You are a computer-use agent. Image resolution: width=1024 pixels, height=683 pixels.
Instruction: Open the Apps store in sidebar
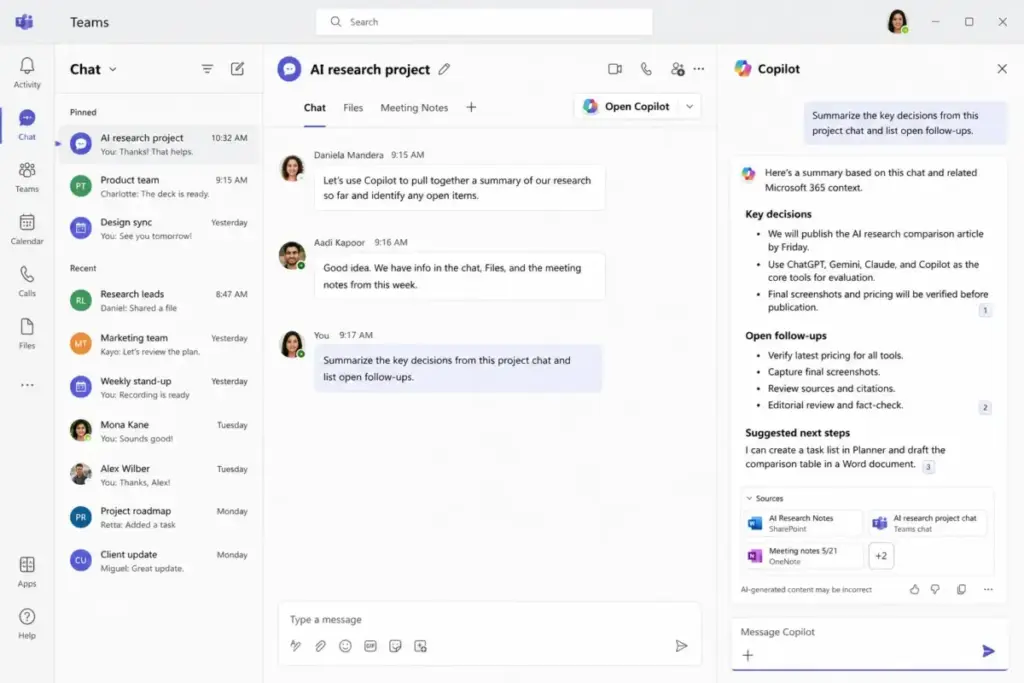coord(27,571)
